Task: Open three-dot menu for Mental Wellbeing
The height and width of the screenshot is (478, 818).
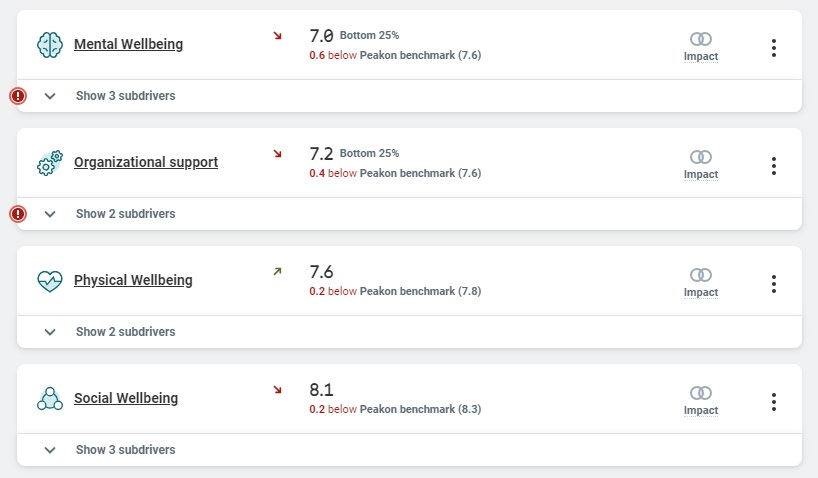Action: 774,48
